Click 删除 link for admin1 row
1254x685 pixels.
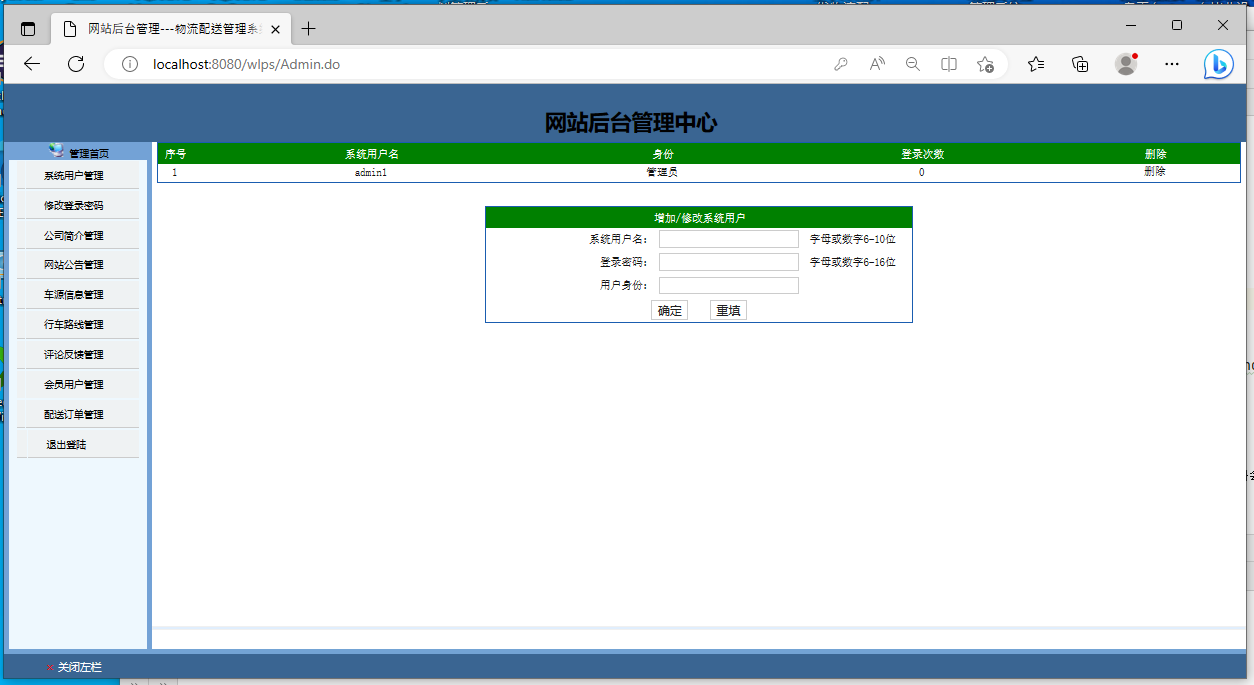tap(1155, 171)
